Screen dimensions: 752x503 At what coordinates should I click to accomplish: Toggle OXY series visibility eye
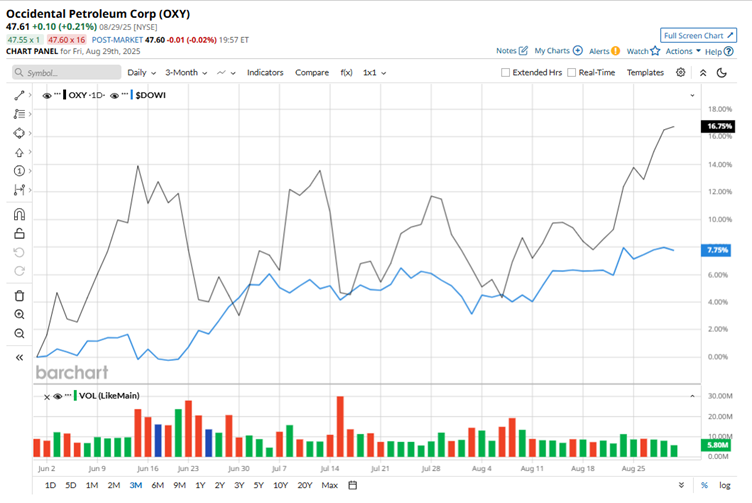tap(47, 95)
